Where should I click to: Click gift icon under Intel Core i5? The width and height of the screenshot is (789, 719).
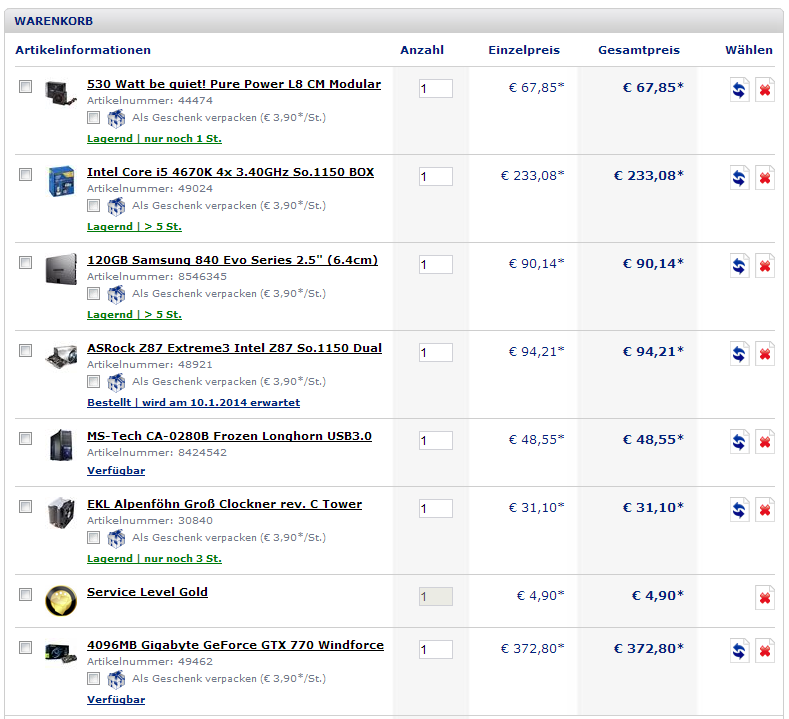point(116,207)
